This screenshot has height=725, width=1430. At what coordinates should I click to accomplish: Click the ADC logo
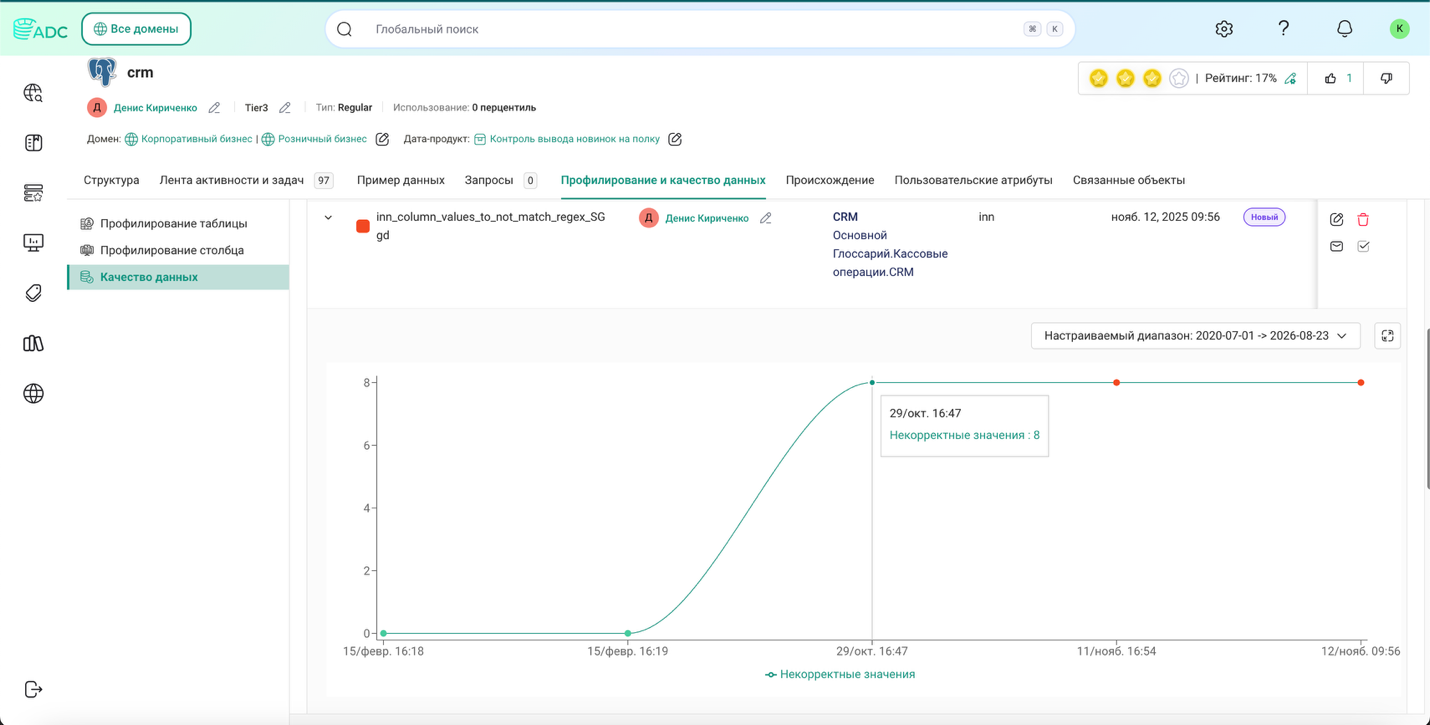click(40, 29)
